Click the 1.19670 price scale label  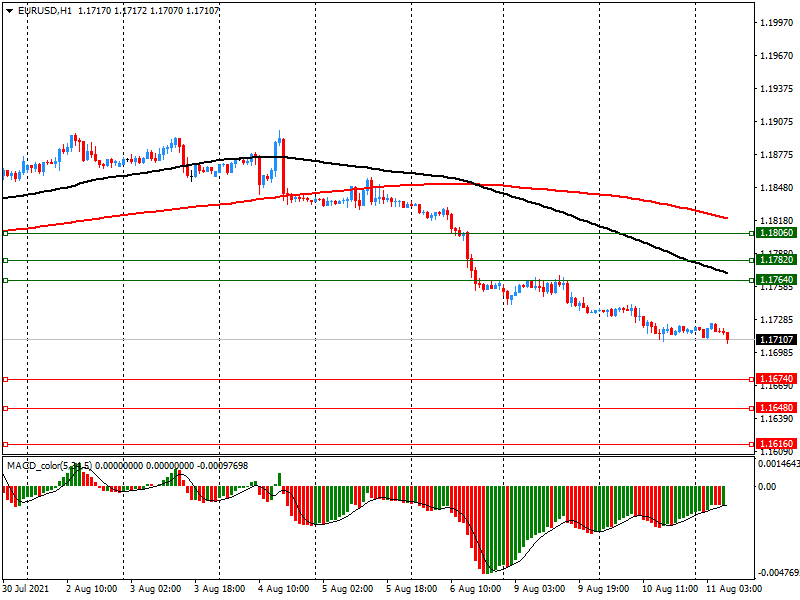777,56
